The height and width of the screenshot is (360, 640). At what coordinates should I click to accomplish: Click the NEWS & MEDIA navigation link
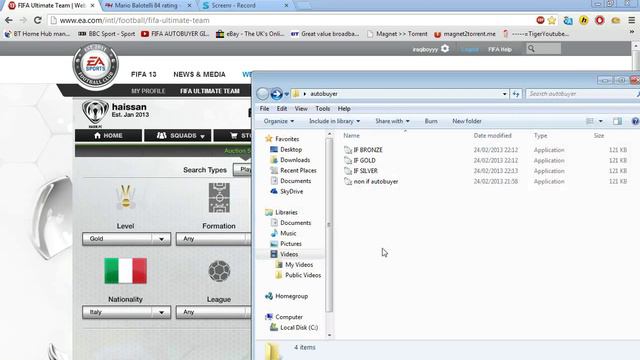pos(199,74)
